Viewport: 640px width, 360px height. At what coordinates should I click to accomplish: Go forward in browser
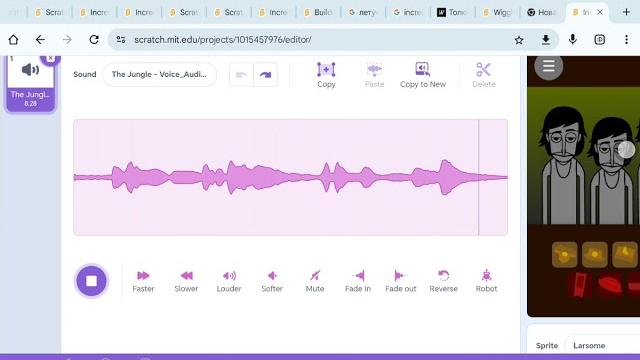tap(67, 40)
